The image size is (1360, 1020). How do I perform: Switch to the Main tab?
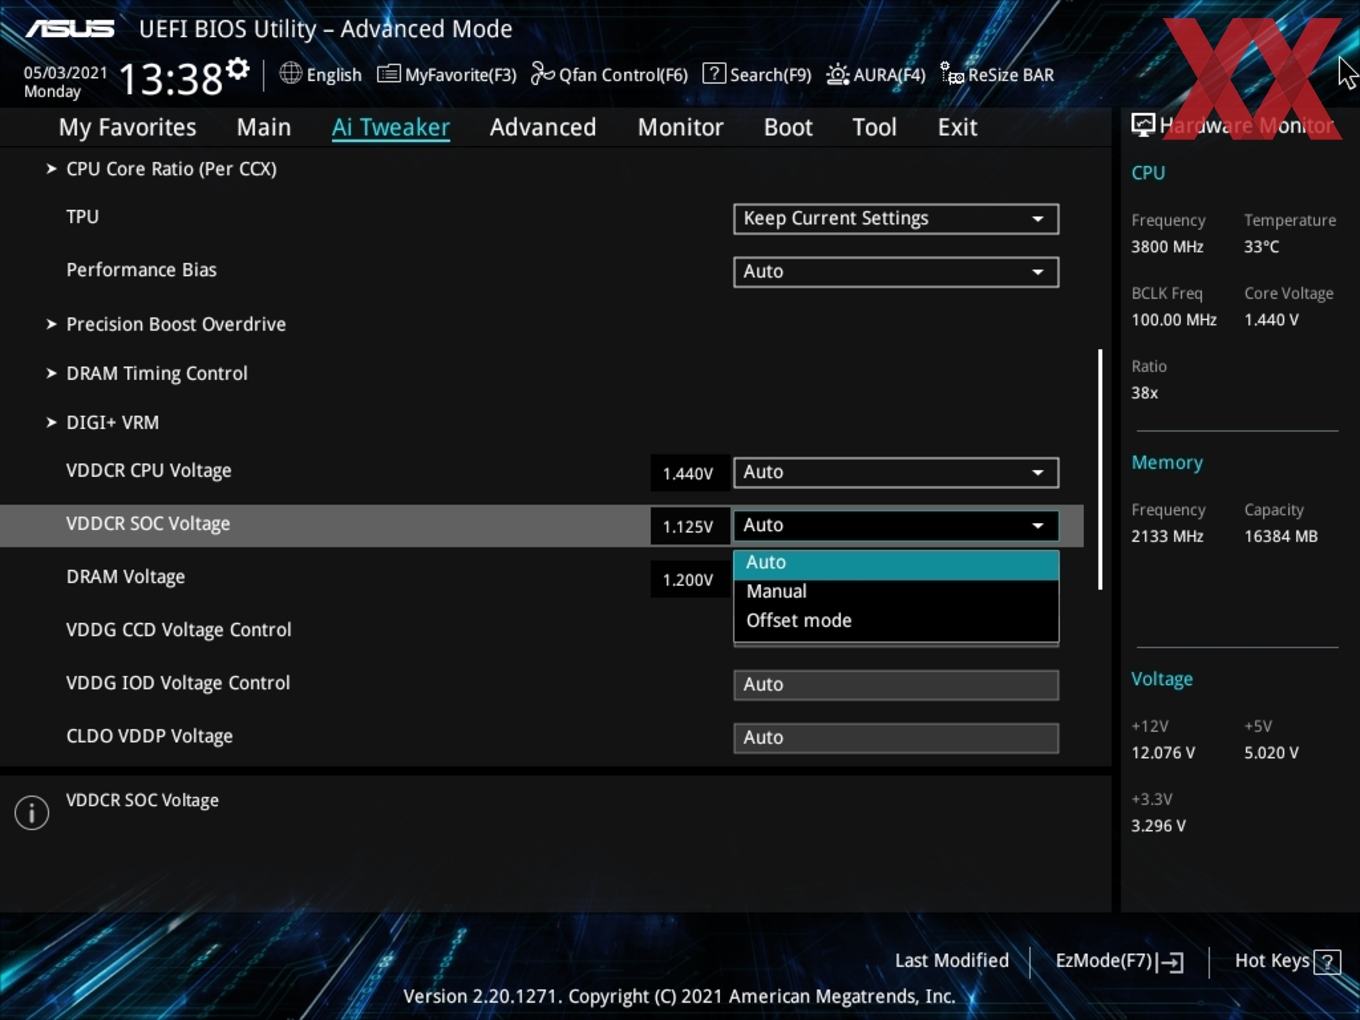264,127
